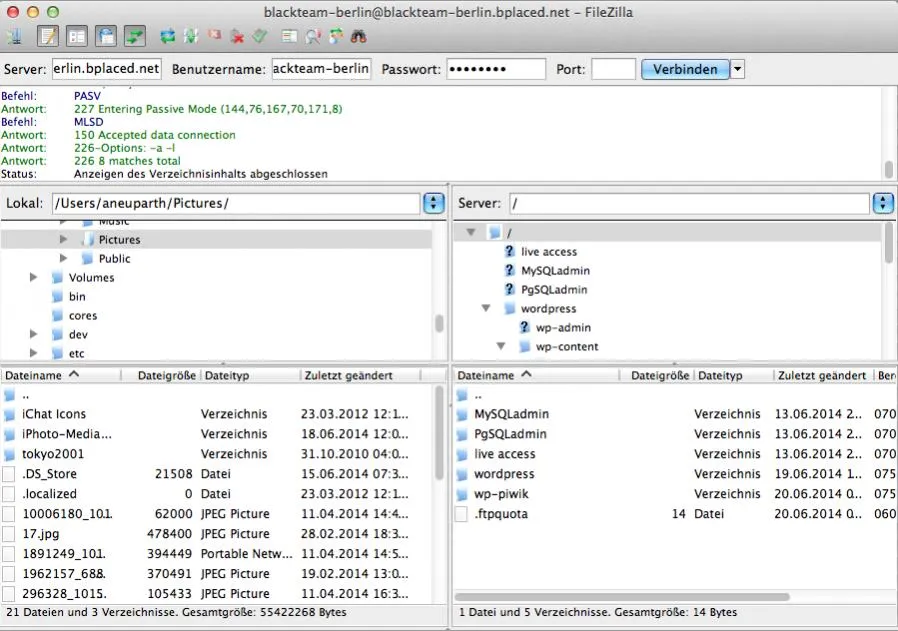This screenshot has height=631, width=898.
Task: Open the binoculars file search icon
Action: (359, 37)
